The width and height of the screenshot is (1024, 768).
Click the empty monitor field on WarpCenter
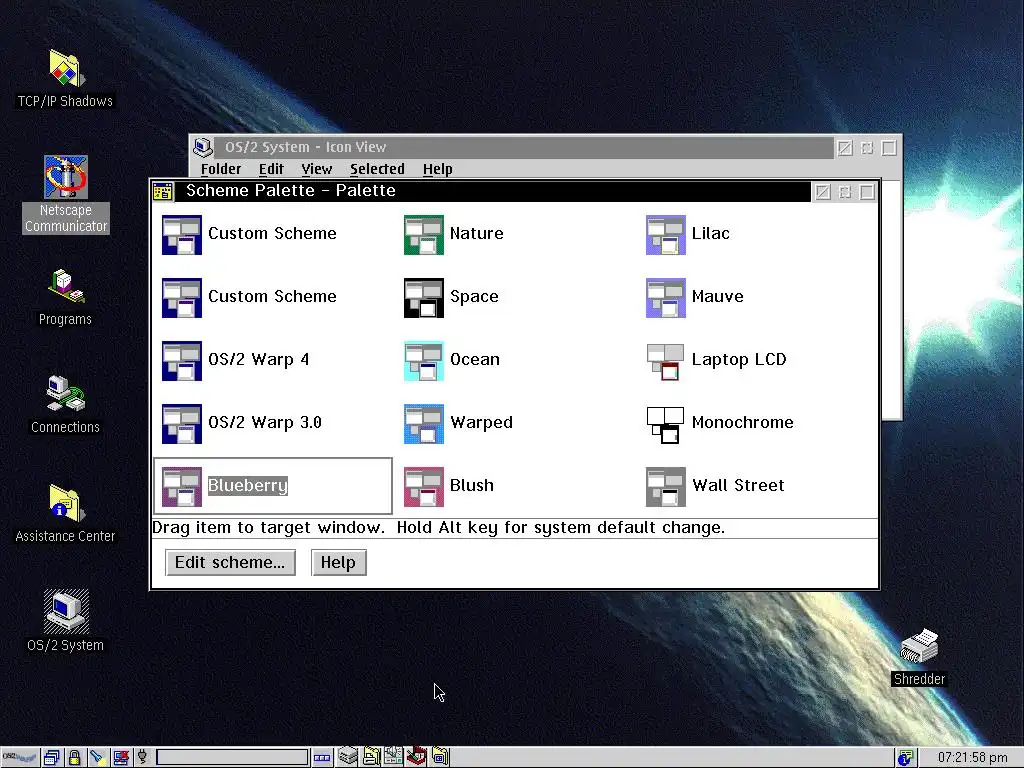tap(232, 758)
